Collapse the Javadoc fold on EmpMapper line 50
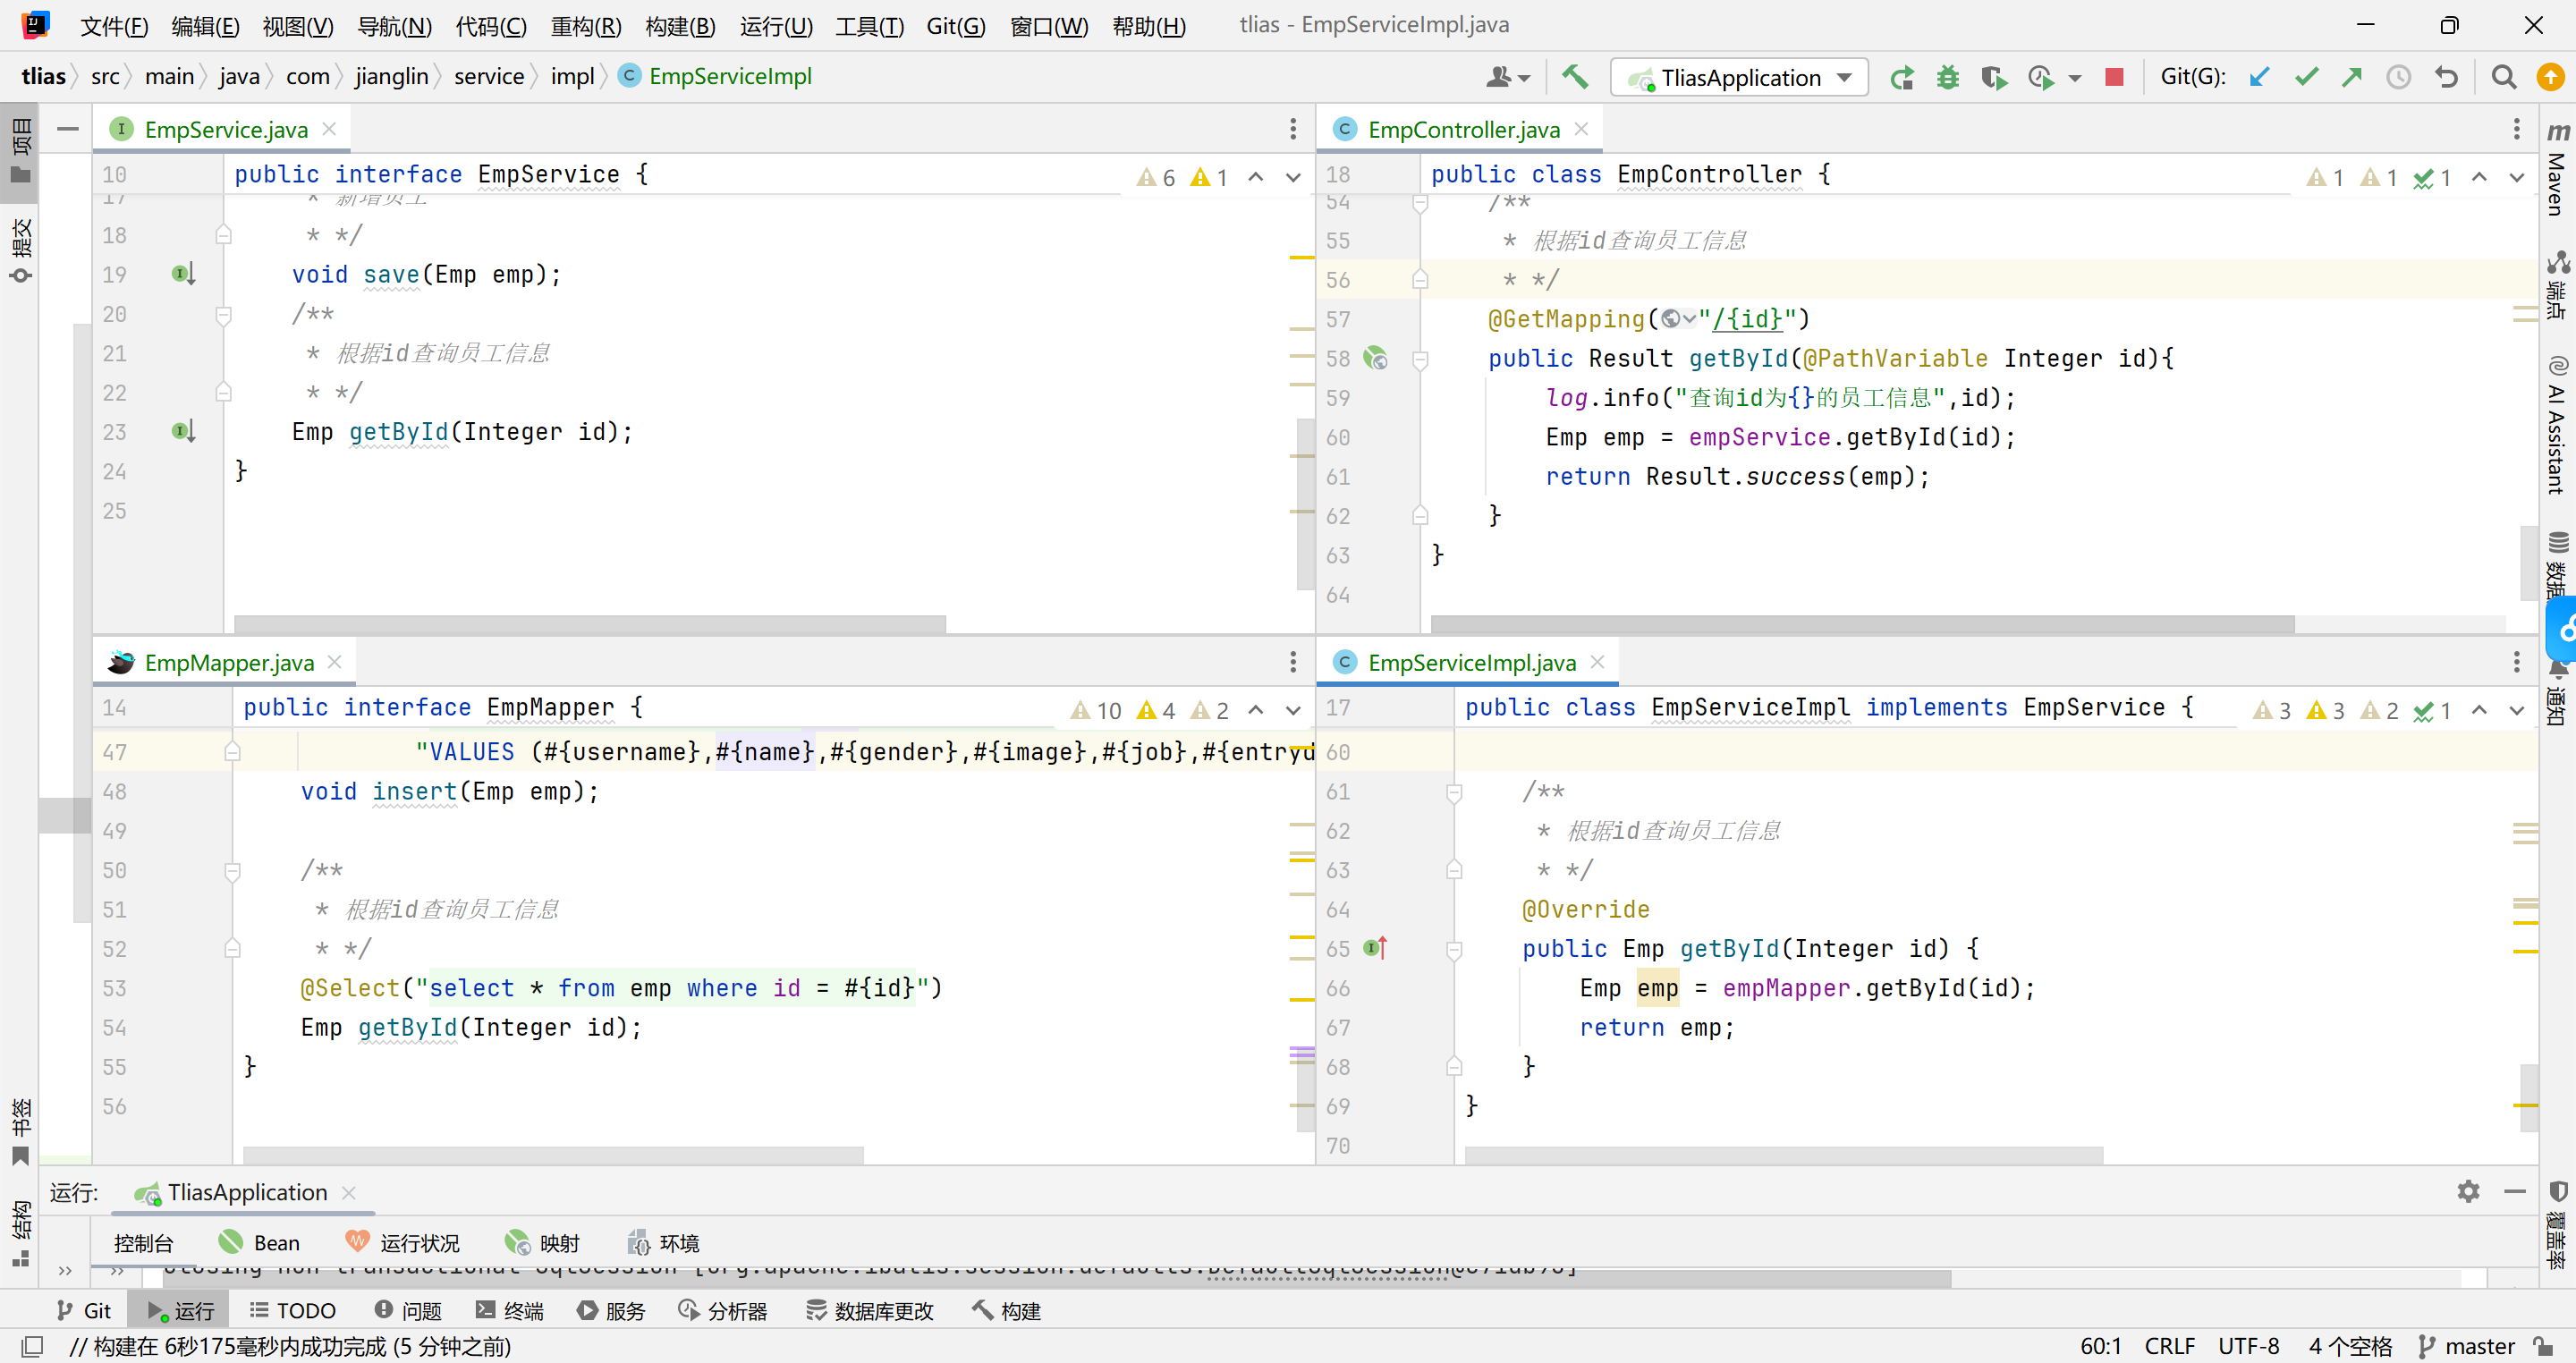The width and height of the screenshot is (2576, 1363). tap(233, 871)
